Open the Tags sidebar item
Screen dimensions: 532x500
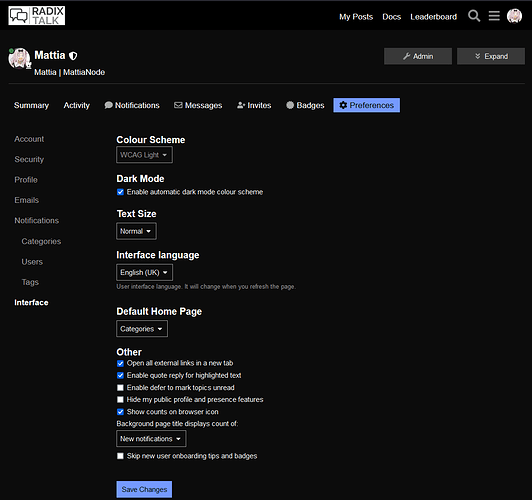click(x=30, y=282)
